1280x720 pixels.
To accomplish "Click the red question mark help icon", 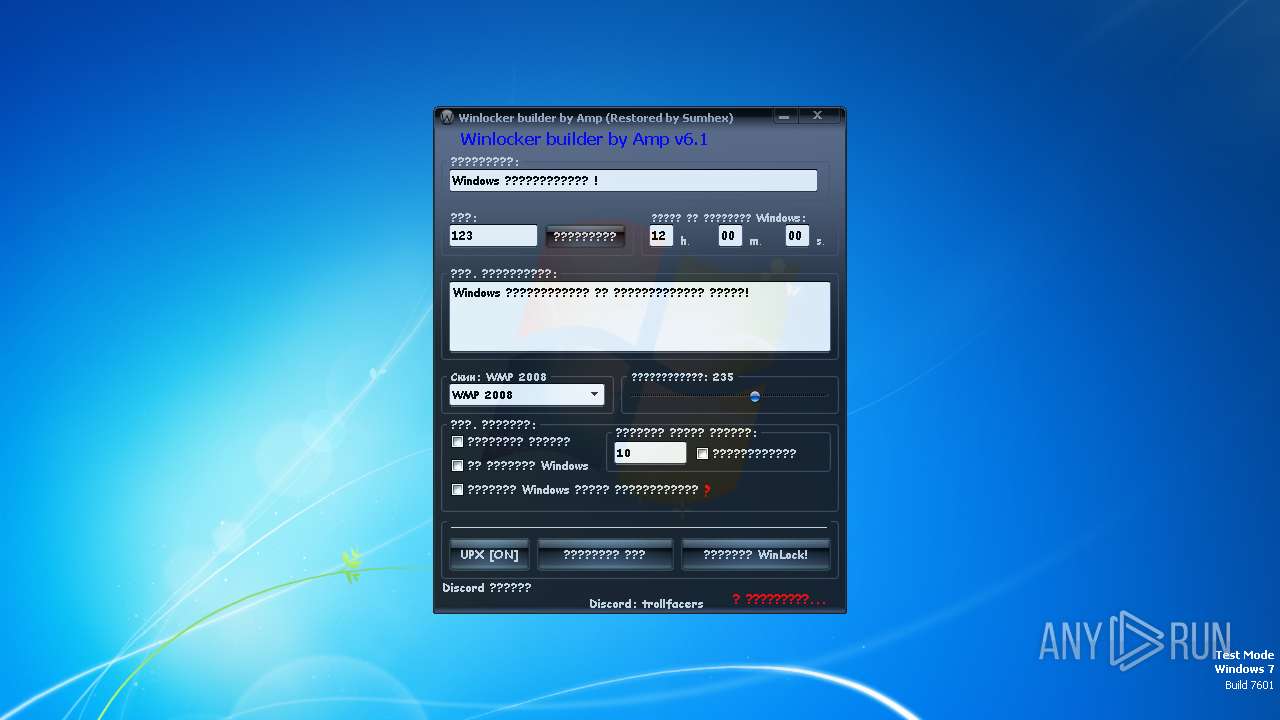I will [707, 490].
